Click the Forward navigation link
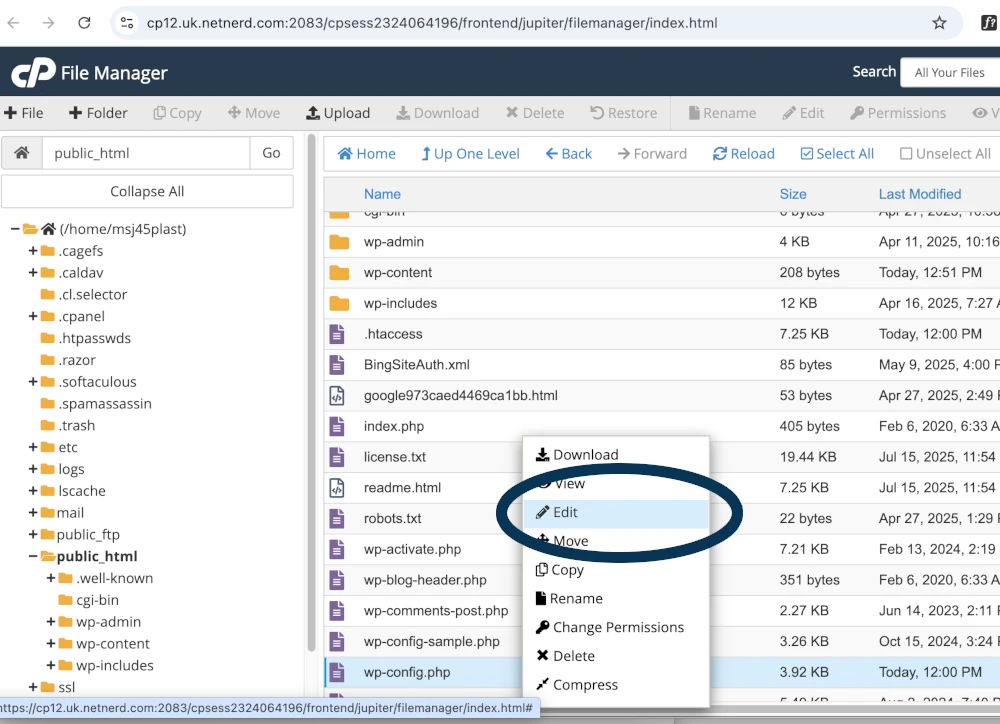The height and width of the screenshot is (724, 1000). pos(652,154)
